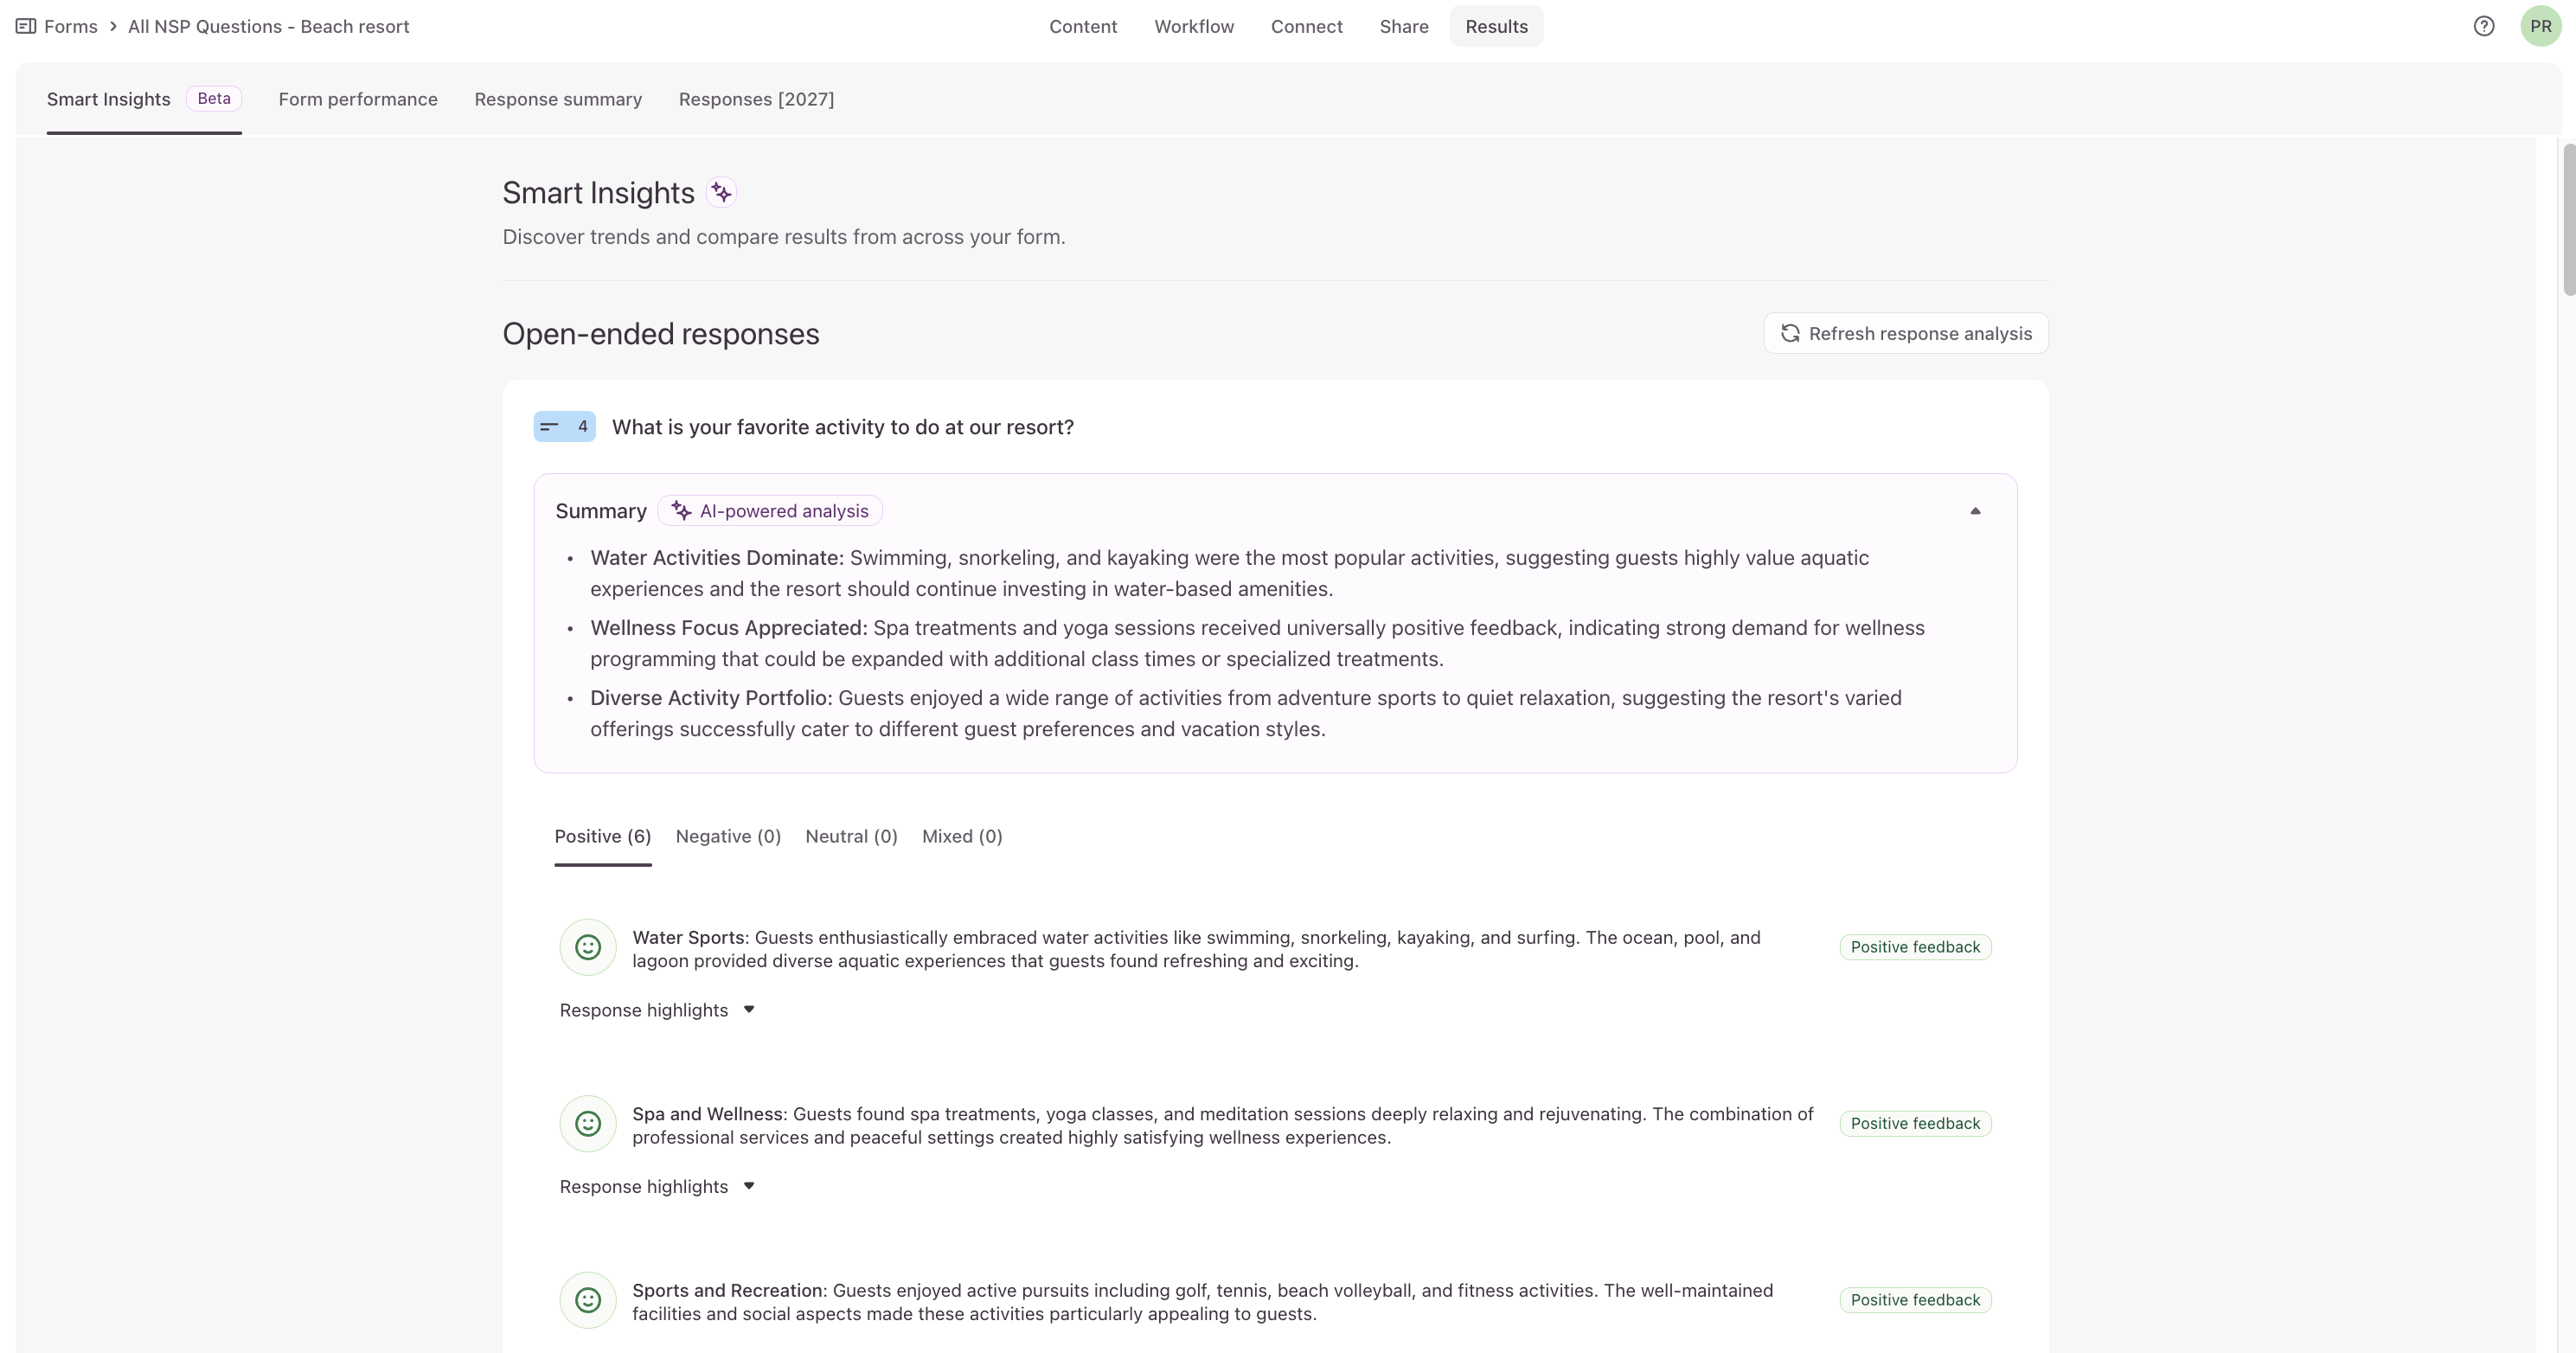Select the Neutral (0) sentiment tab

coord(851,836)
